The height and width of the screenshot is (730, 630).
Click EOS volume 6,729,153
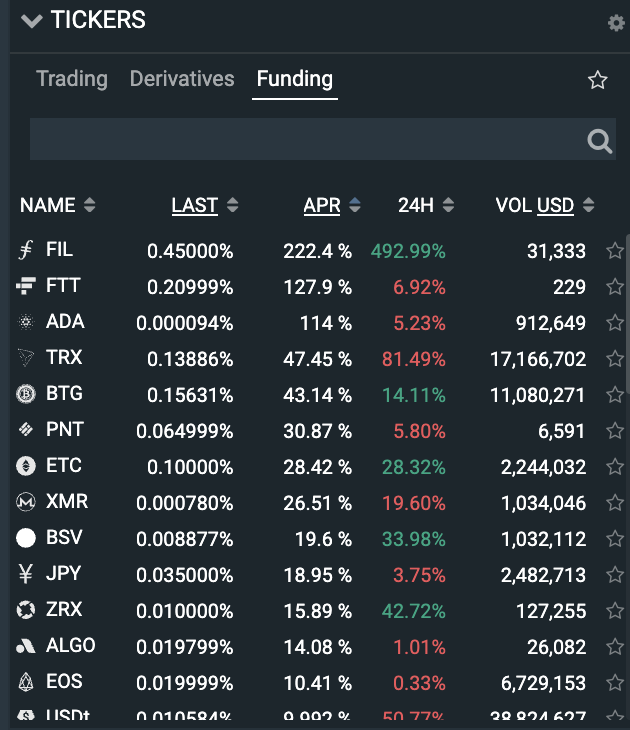pos(543,683)
